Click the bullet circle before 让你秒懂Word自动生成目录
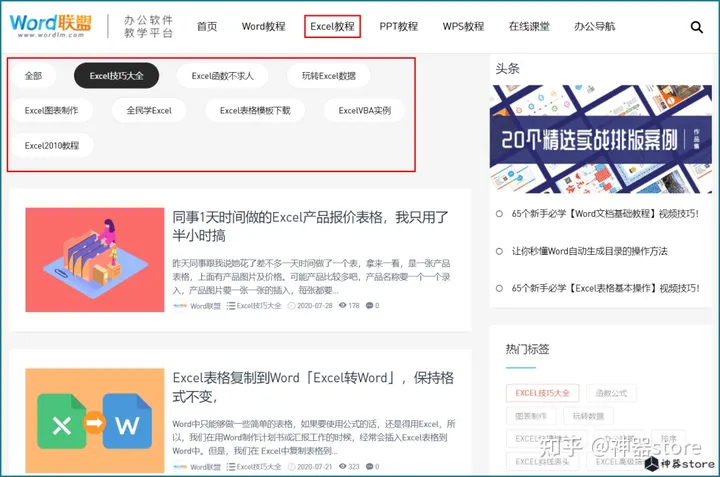Viewport: 720px width, 477px height. coord(499,251)
